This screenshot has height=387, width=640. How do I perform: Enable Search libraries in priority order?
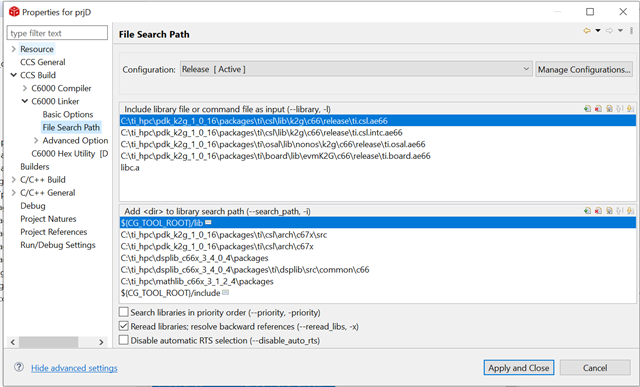(x=124, y=312)
